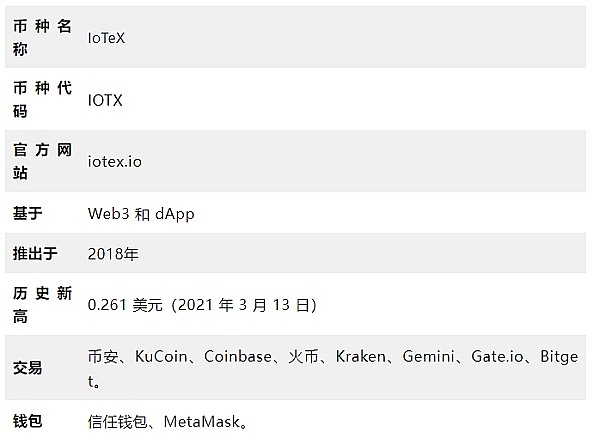This screenshot has width=600, height=438.
Task: Click the 基于 row label
Action: click(x=27, y=213)
